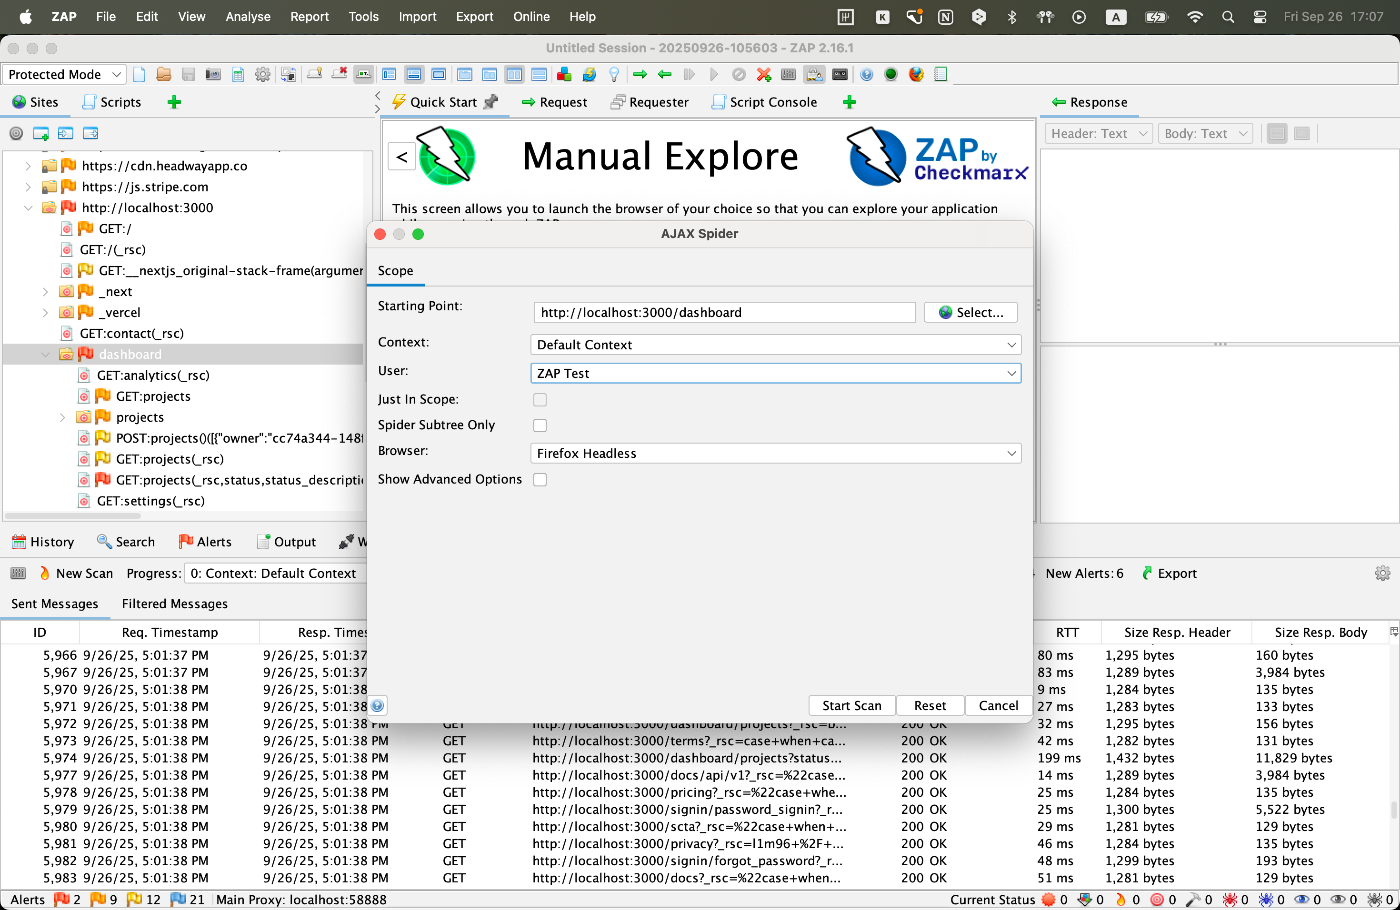Viewport: 1400px width, 910px height.
Task: Click green plus next to Scripts tab
Action: click(174, 102)
